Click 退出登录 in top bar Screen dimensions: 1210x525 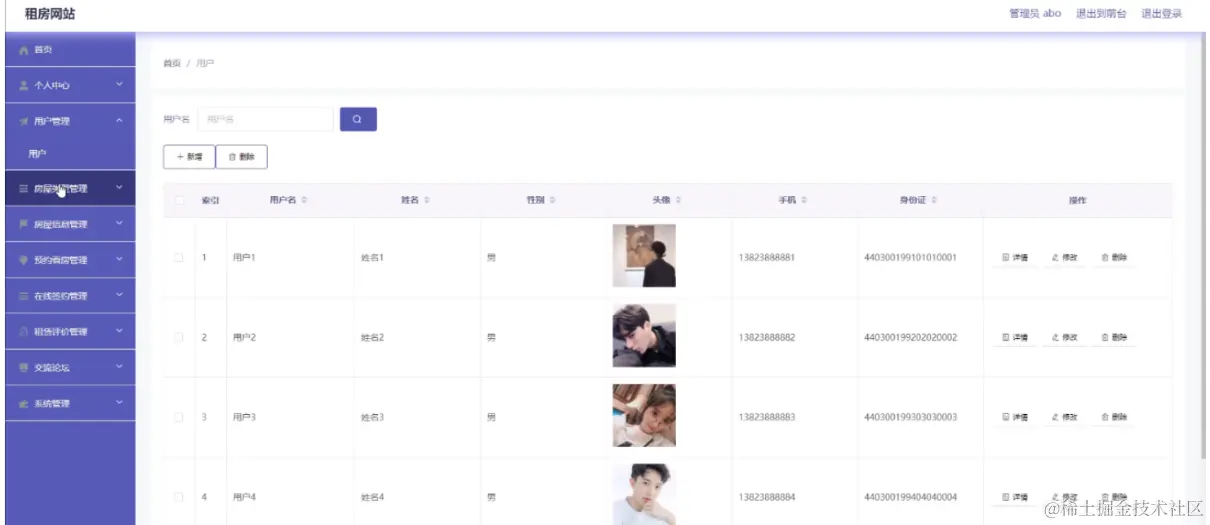(x=1162, y=14)
